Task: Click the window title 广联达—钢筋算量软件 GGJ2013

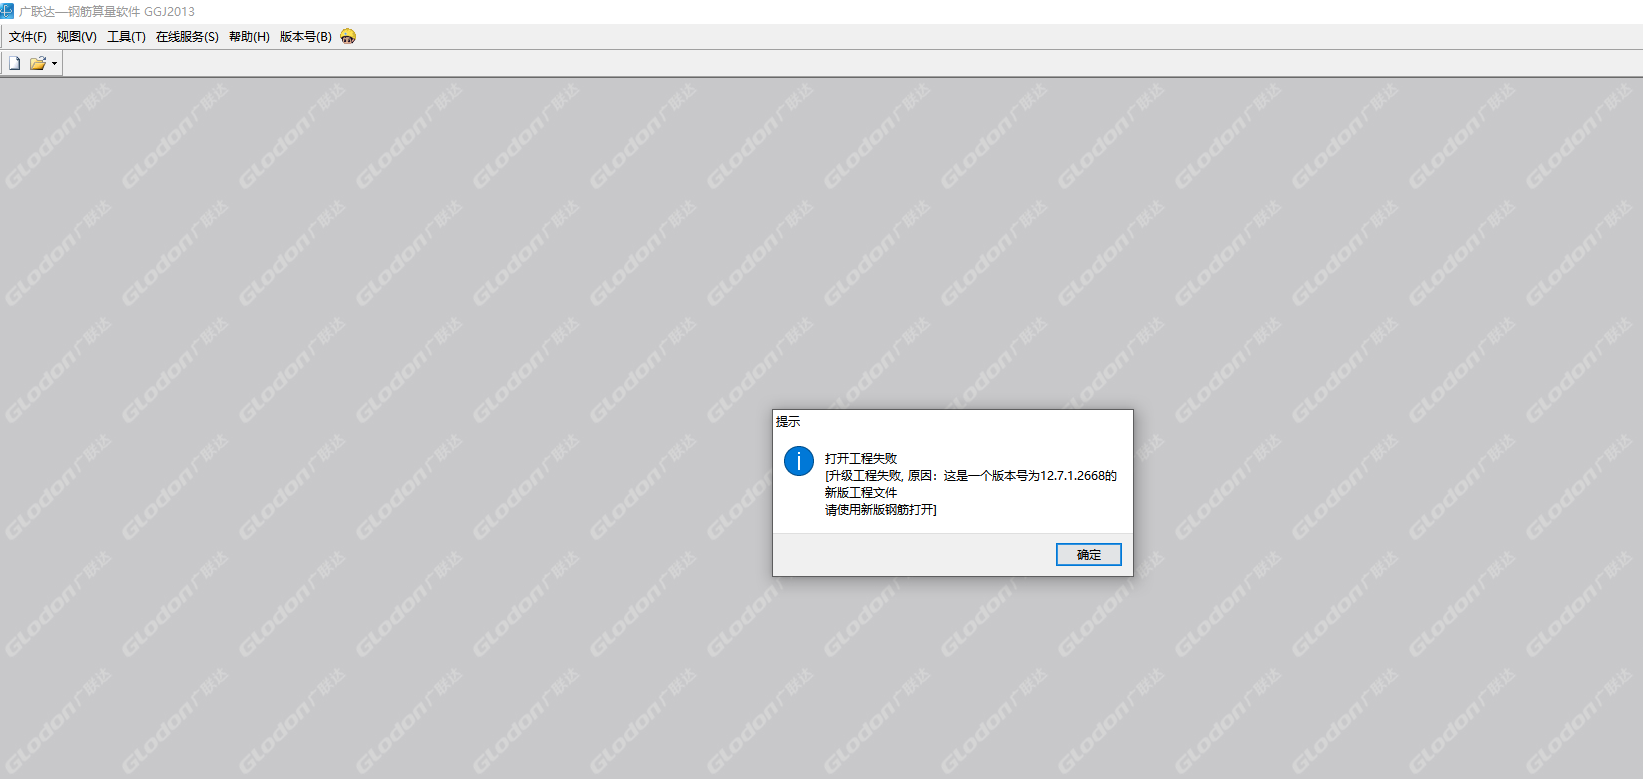Action: [107, 12]
